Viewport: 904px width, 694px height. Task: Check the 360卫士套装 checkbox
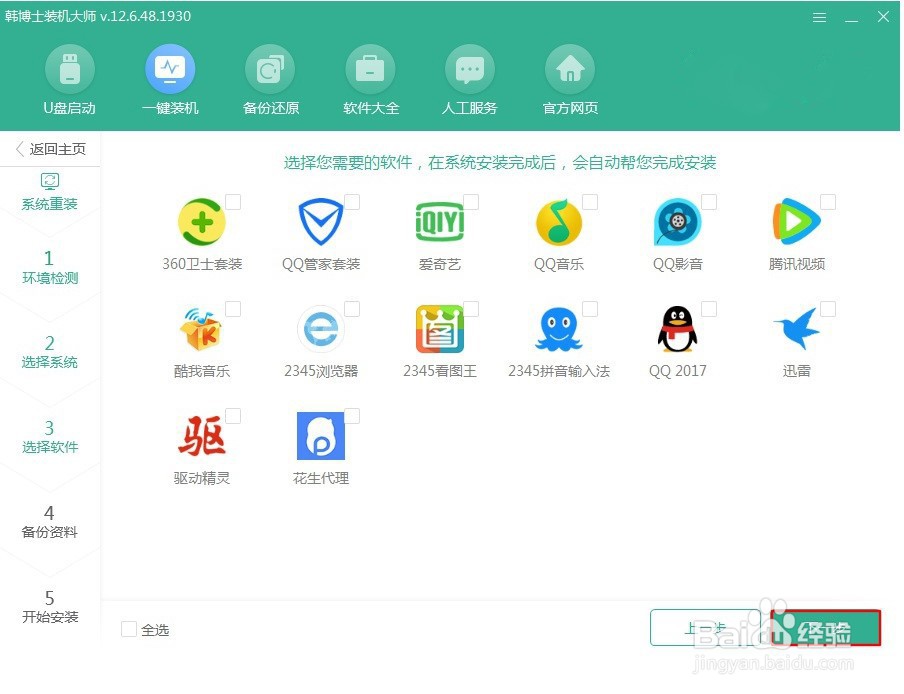click(233, 202)
